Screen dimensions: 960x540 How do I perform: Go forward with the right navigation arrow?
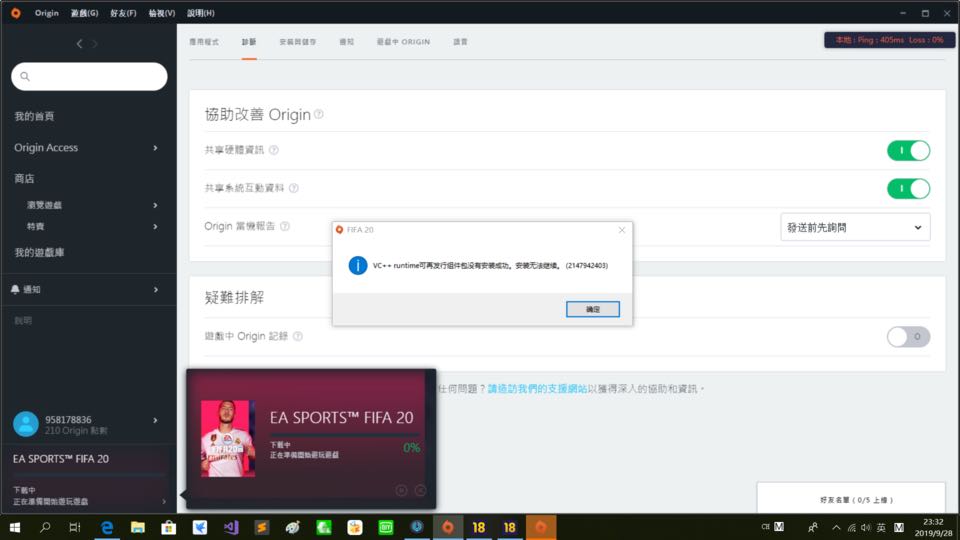click(95, 43)
